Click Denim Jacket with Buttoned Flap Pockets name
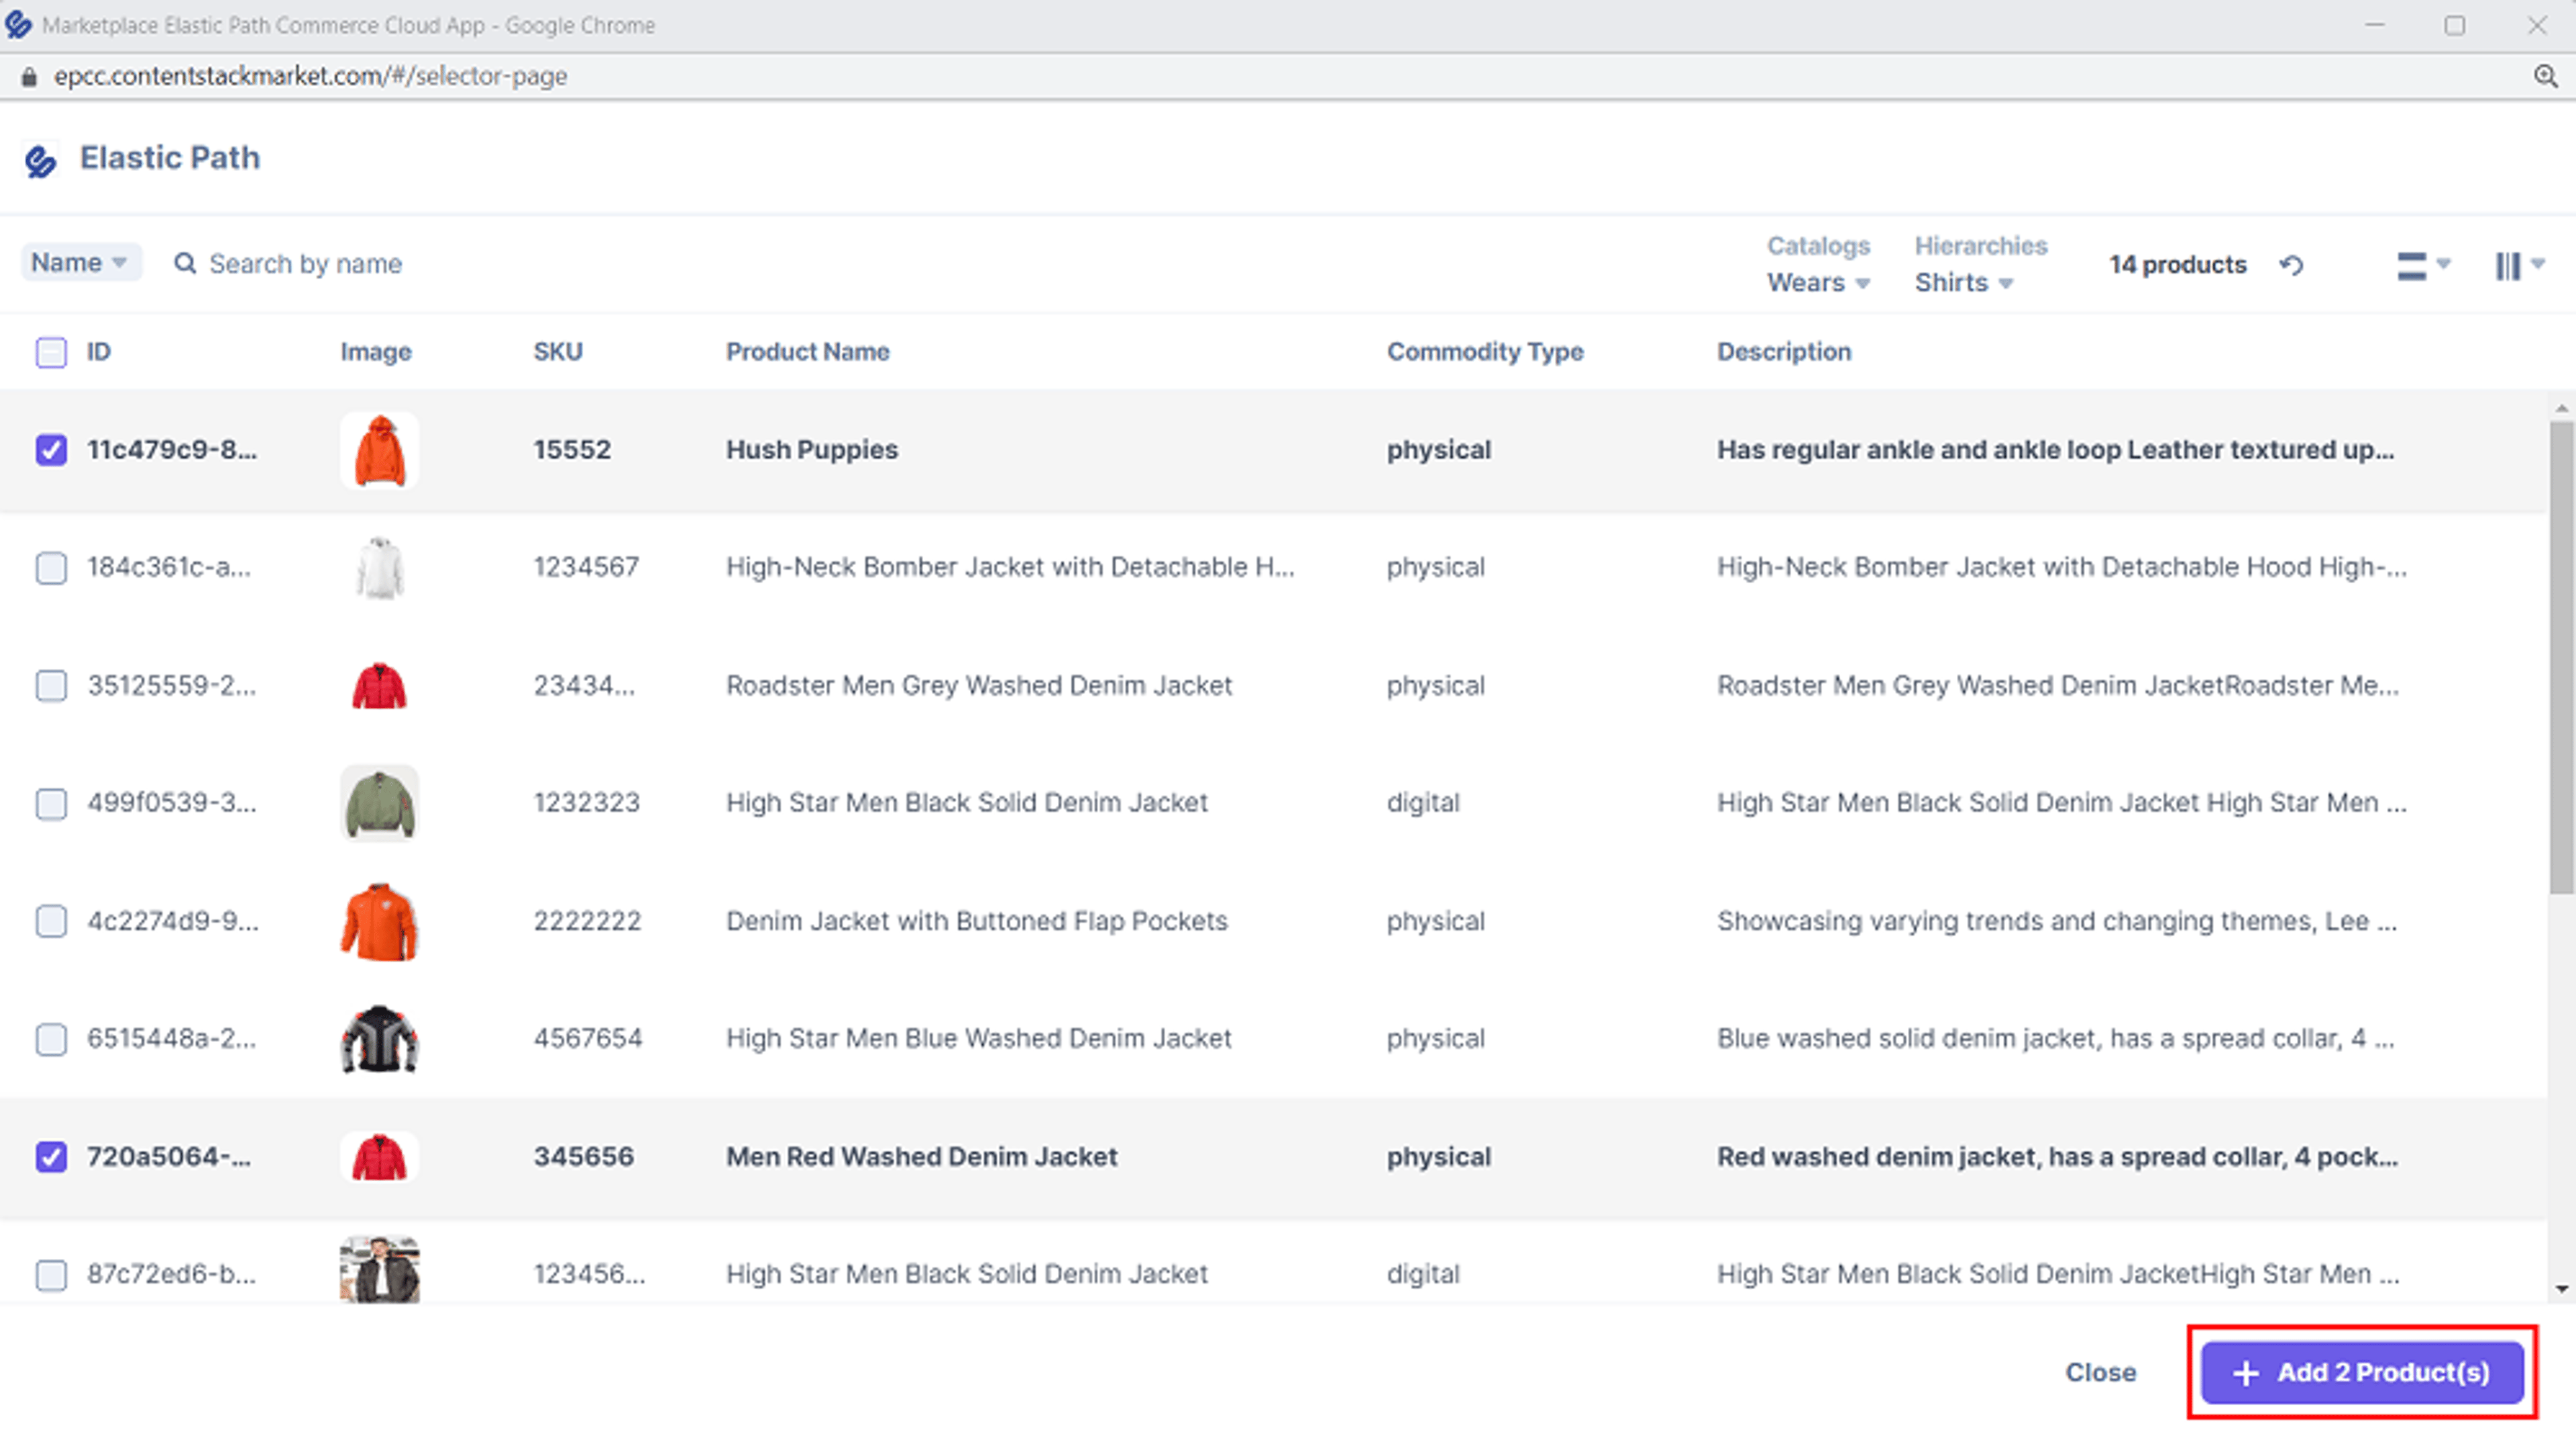Screen dimensions: 2576x1430 (x=977, y=921)
